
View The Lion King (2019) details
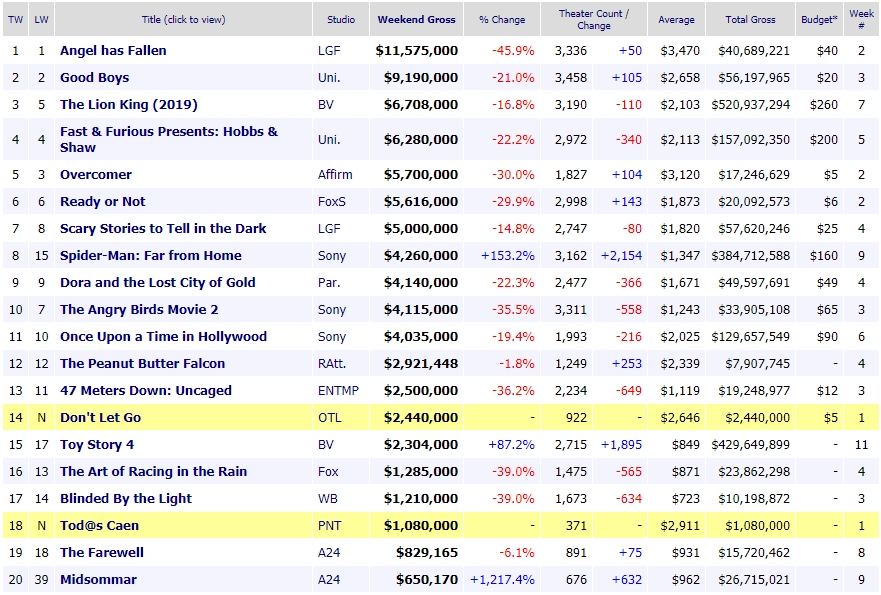pos(129,105)
